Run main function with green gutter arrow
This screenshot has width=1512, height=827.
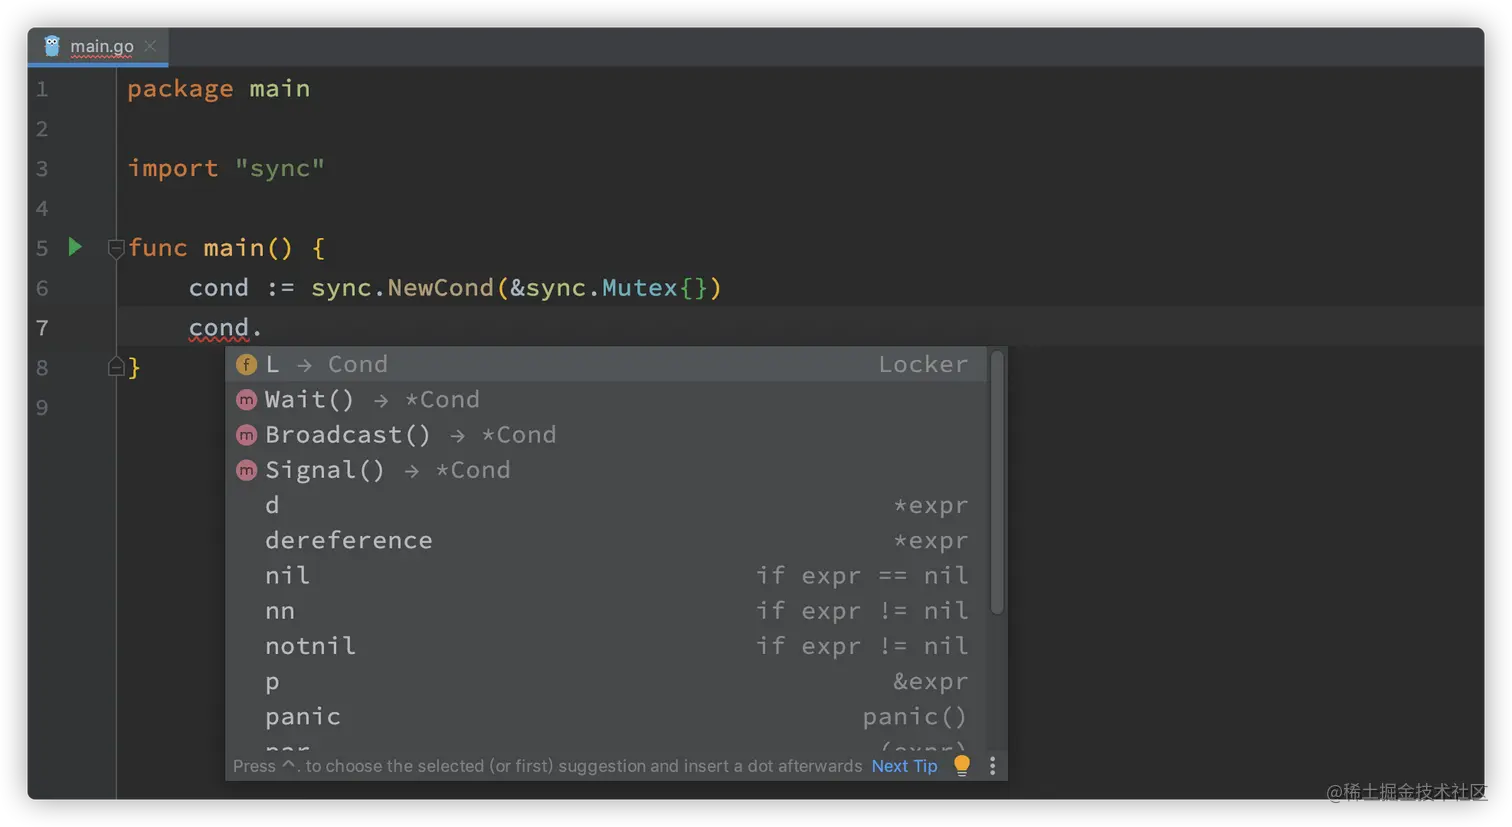(75, 246)
